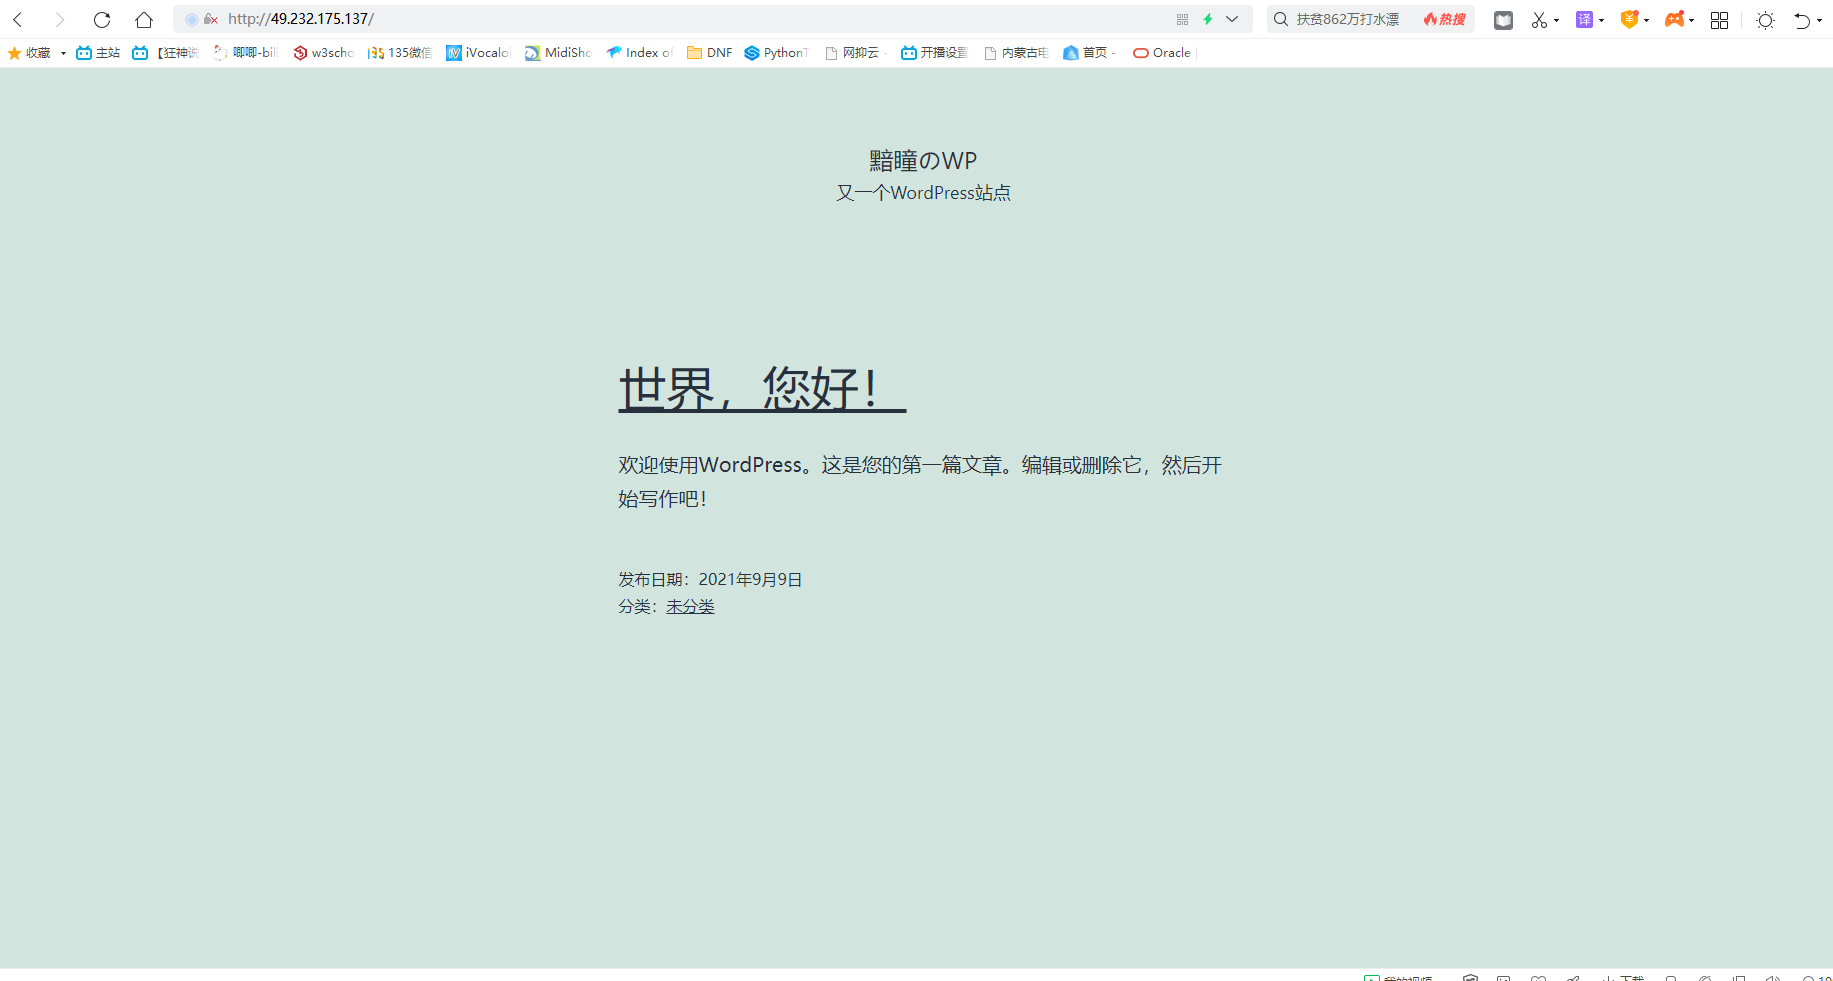Screen dimensions: 1833x981
Task: Expand the scissors screenshot dropdown arrow
Action: tap(1557, 21)
